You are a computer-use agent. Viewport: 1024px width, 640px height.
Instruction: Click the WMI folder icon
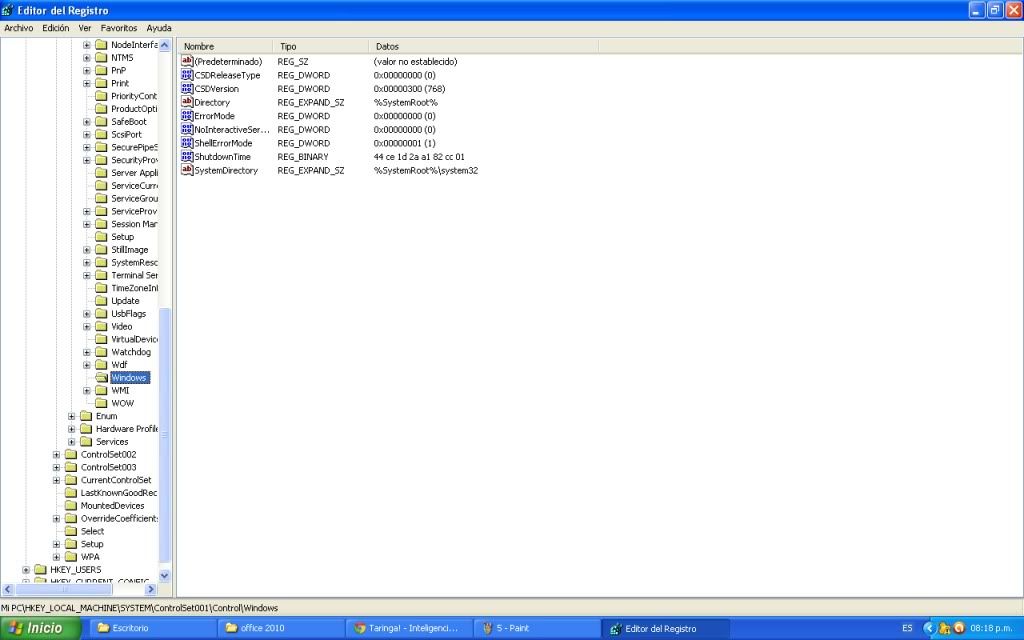coord(101,391)
